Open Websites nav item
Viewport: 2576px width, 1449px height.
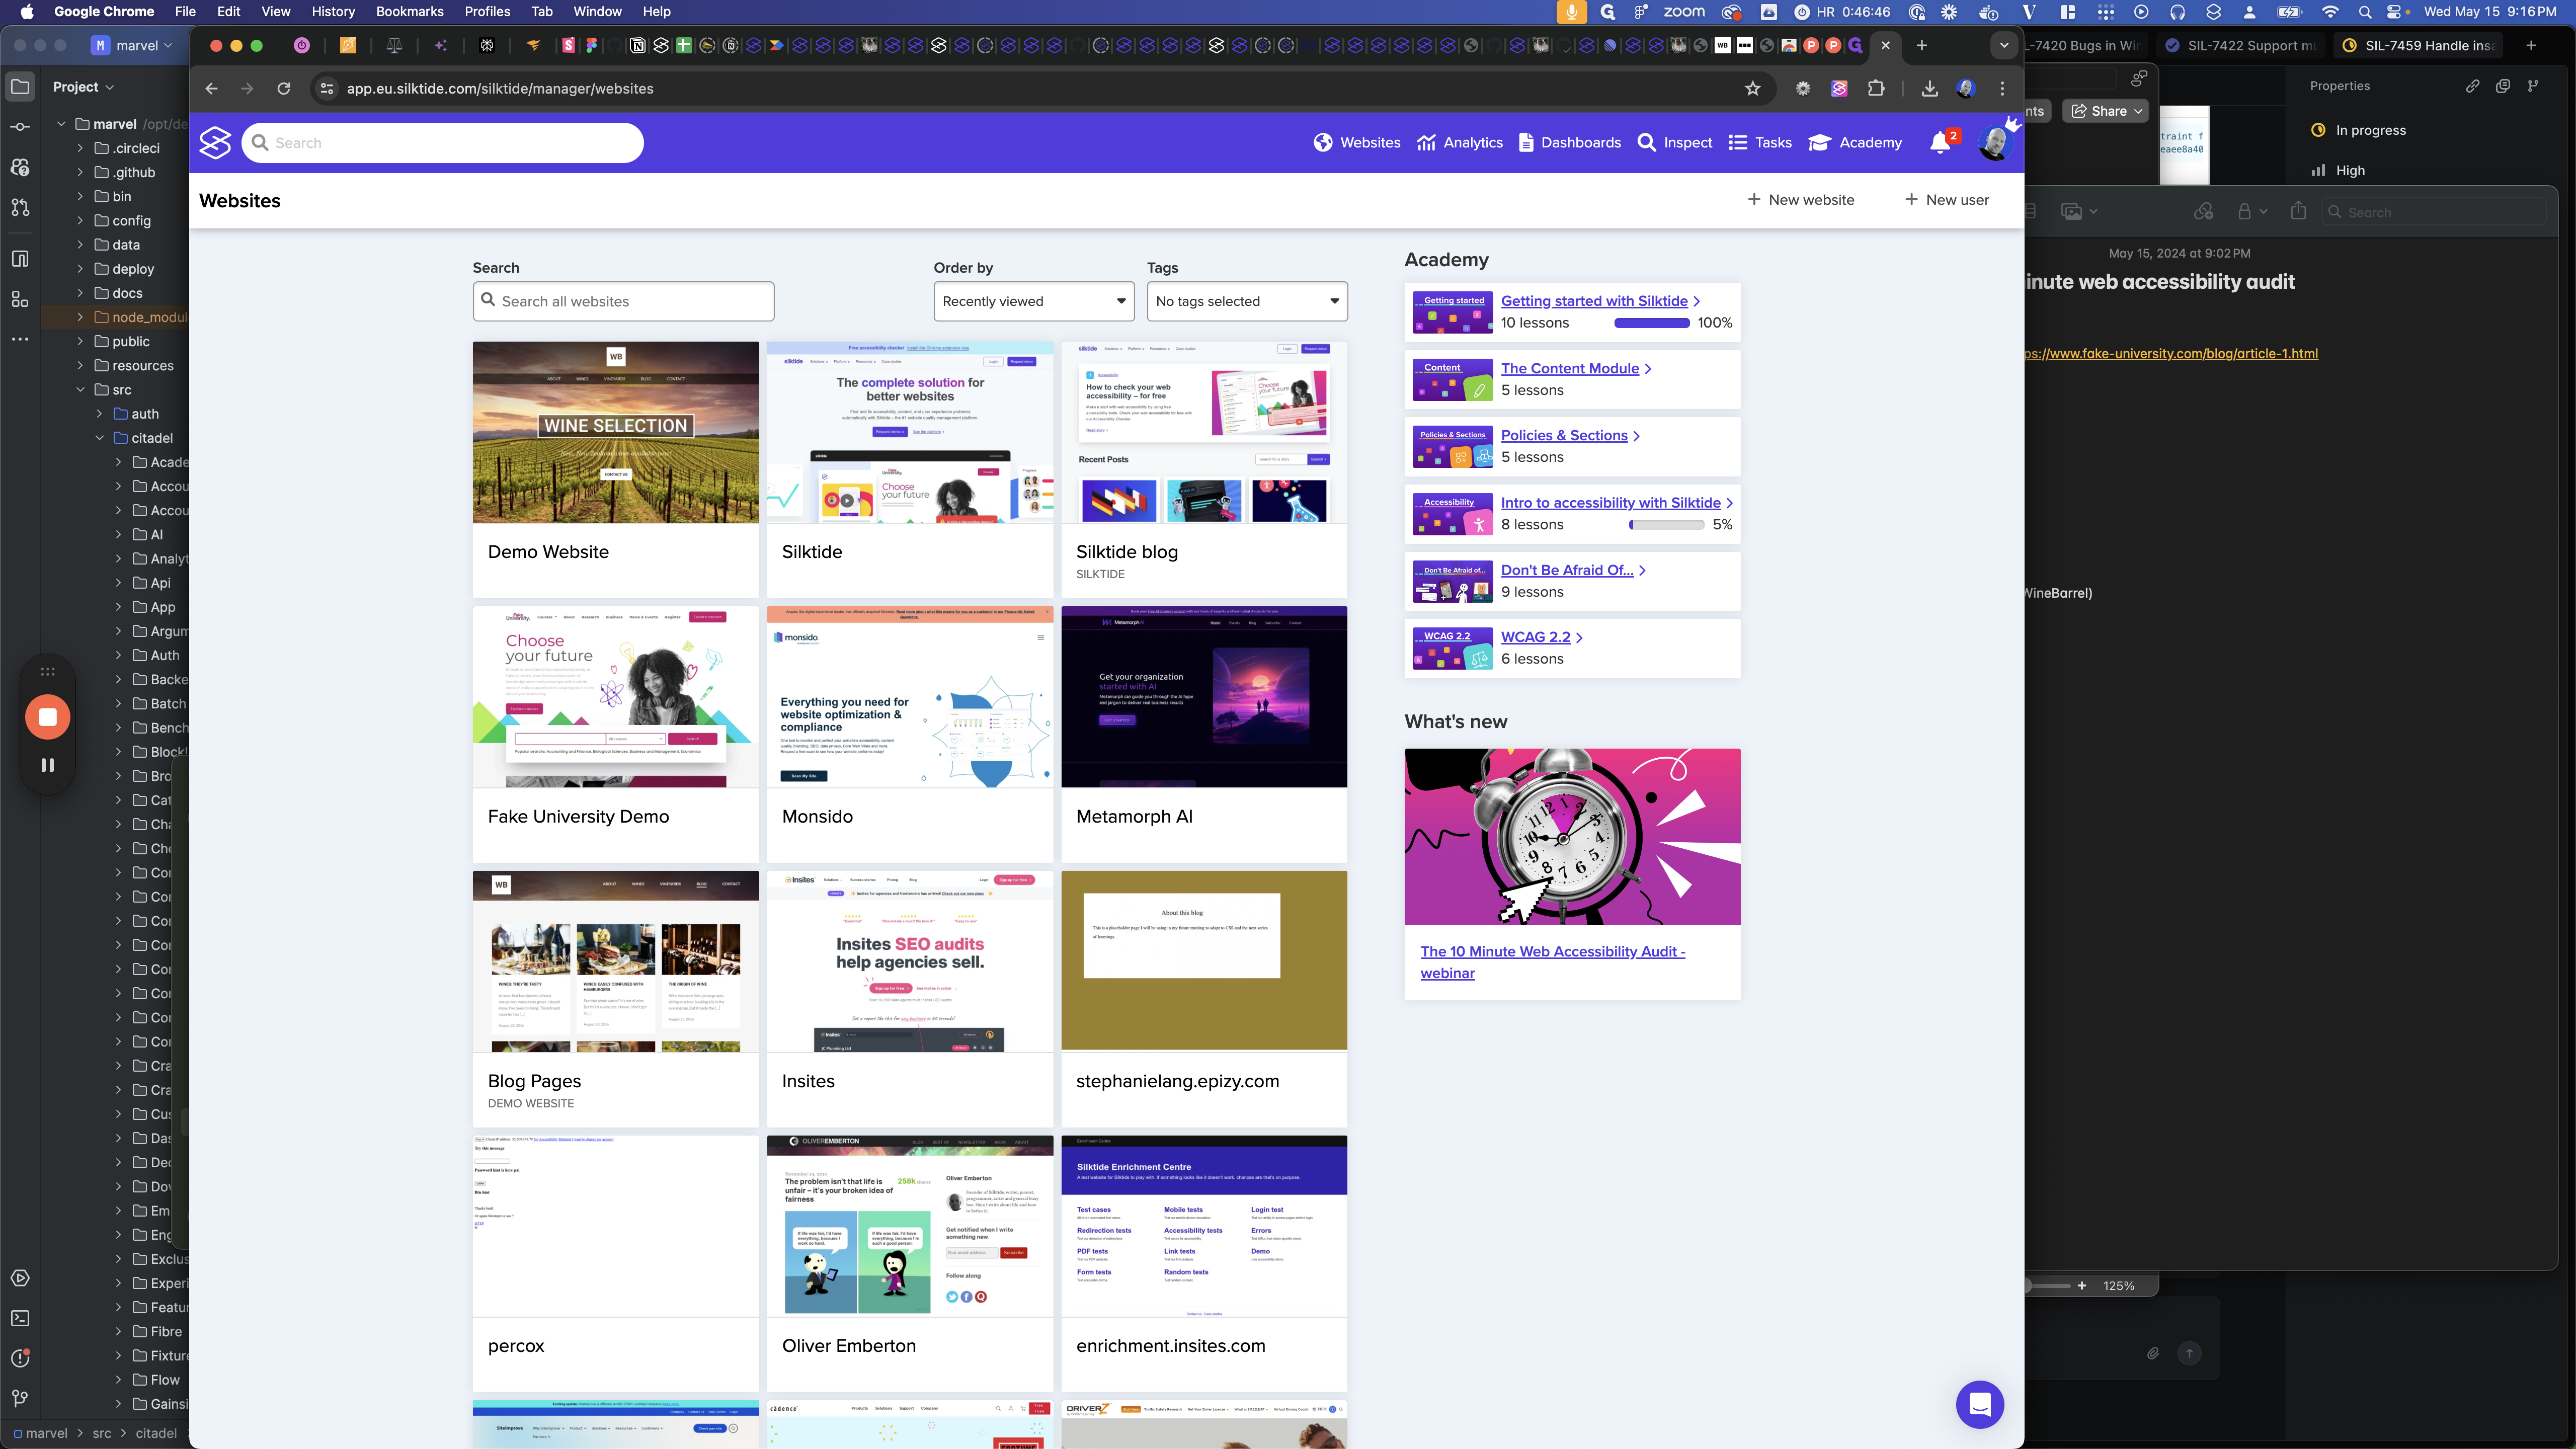(x=1357, y=143)
